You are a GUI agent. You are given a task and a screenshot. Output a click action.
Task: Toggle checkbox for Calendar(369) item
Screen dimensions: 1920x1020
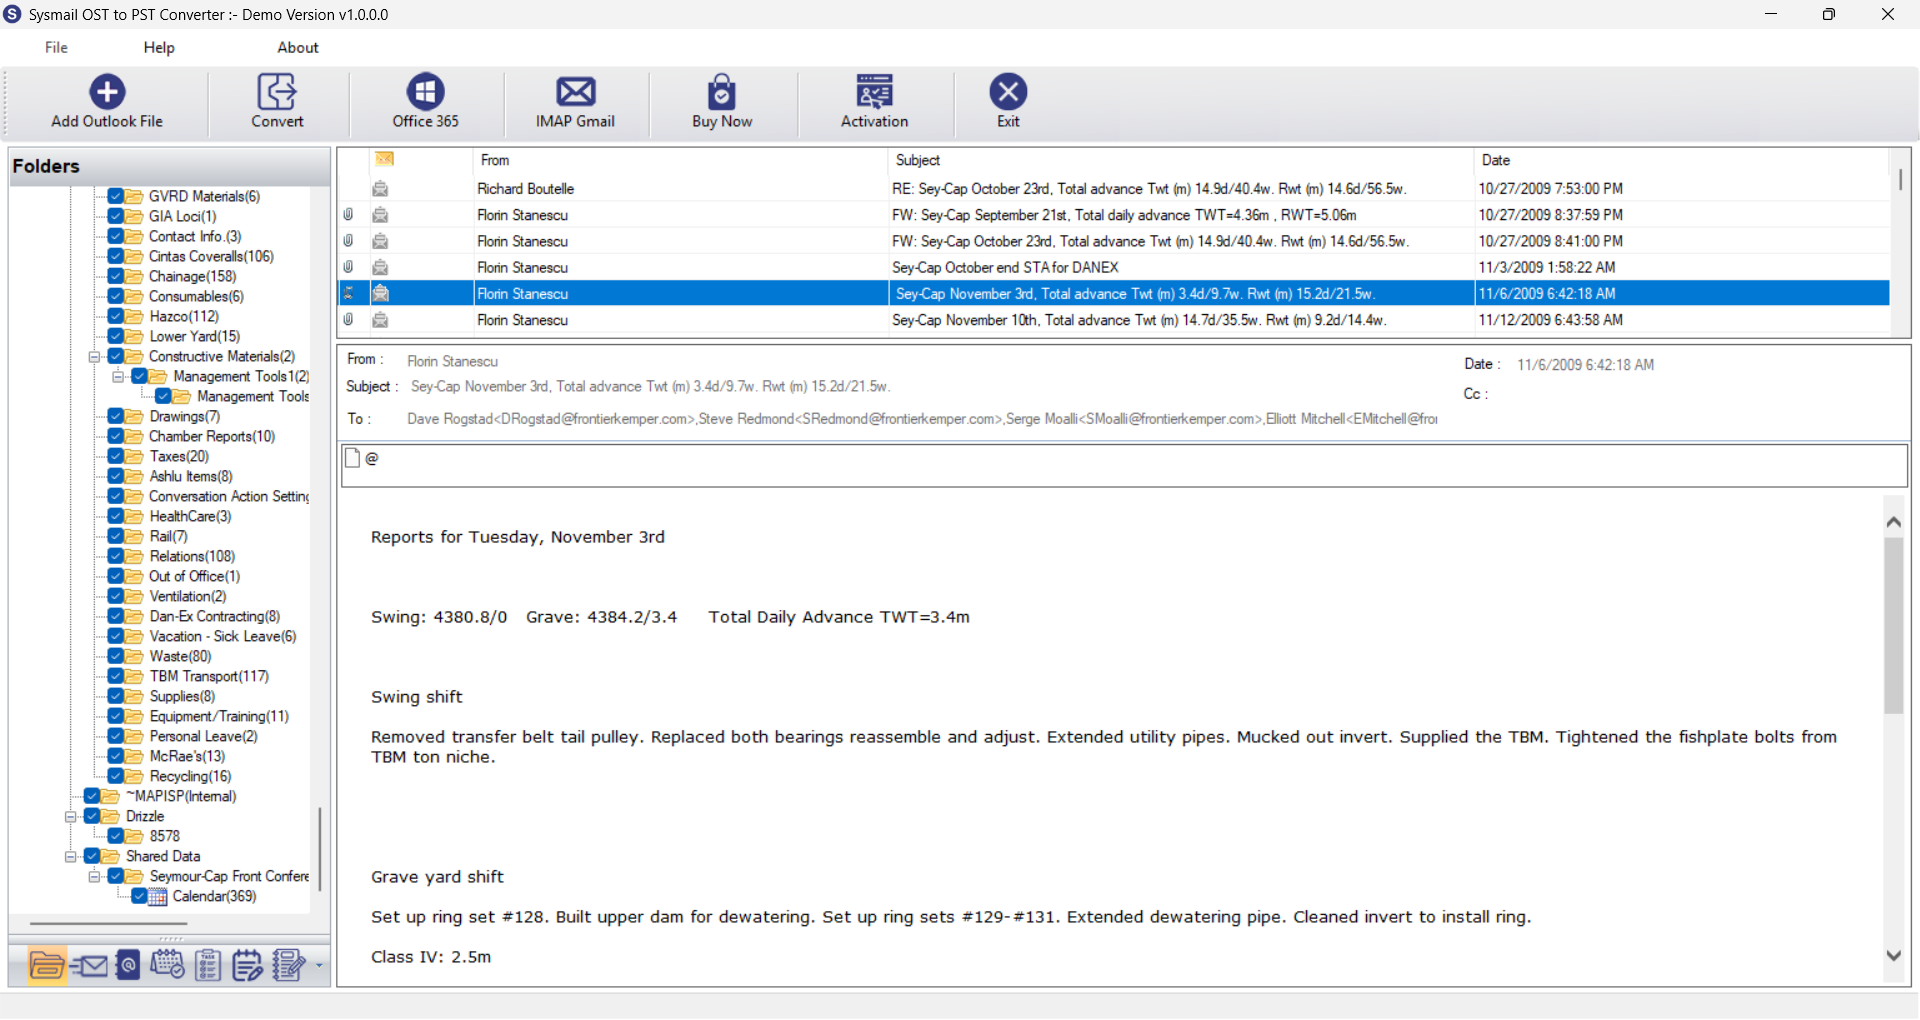[140, 896]
